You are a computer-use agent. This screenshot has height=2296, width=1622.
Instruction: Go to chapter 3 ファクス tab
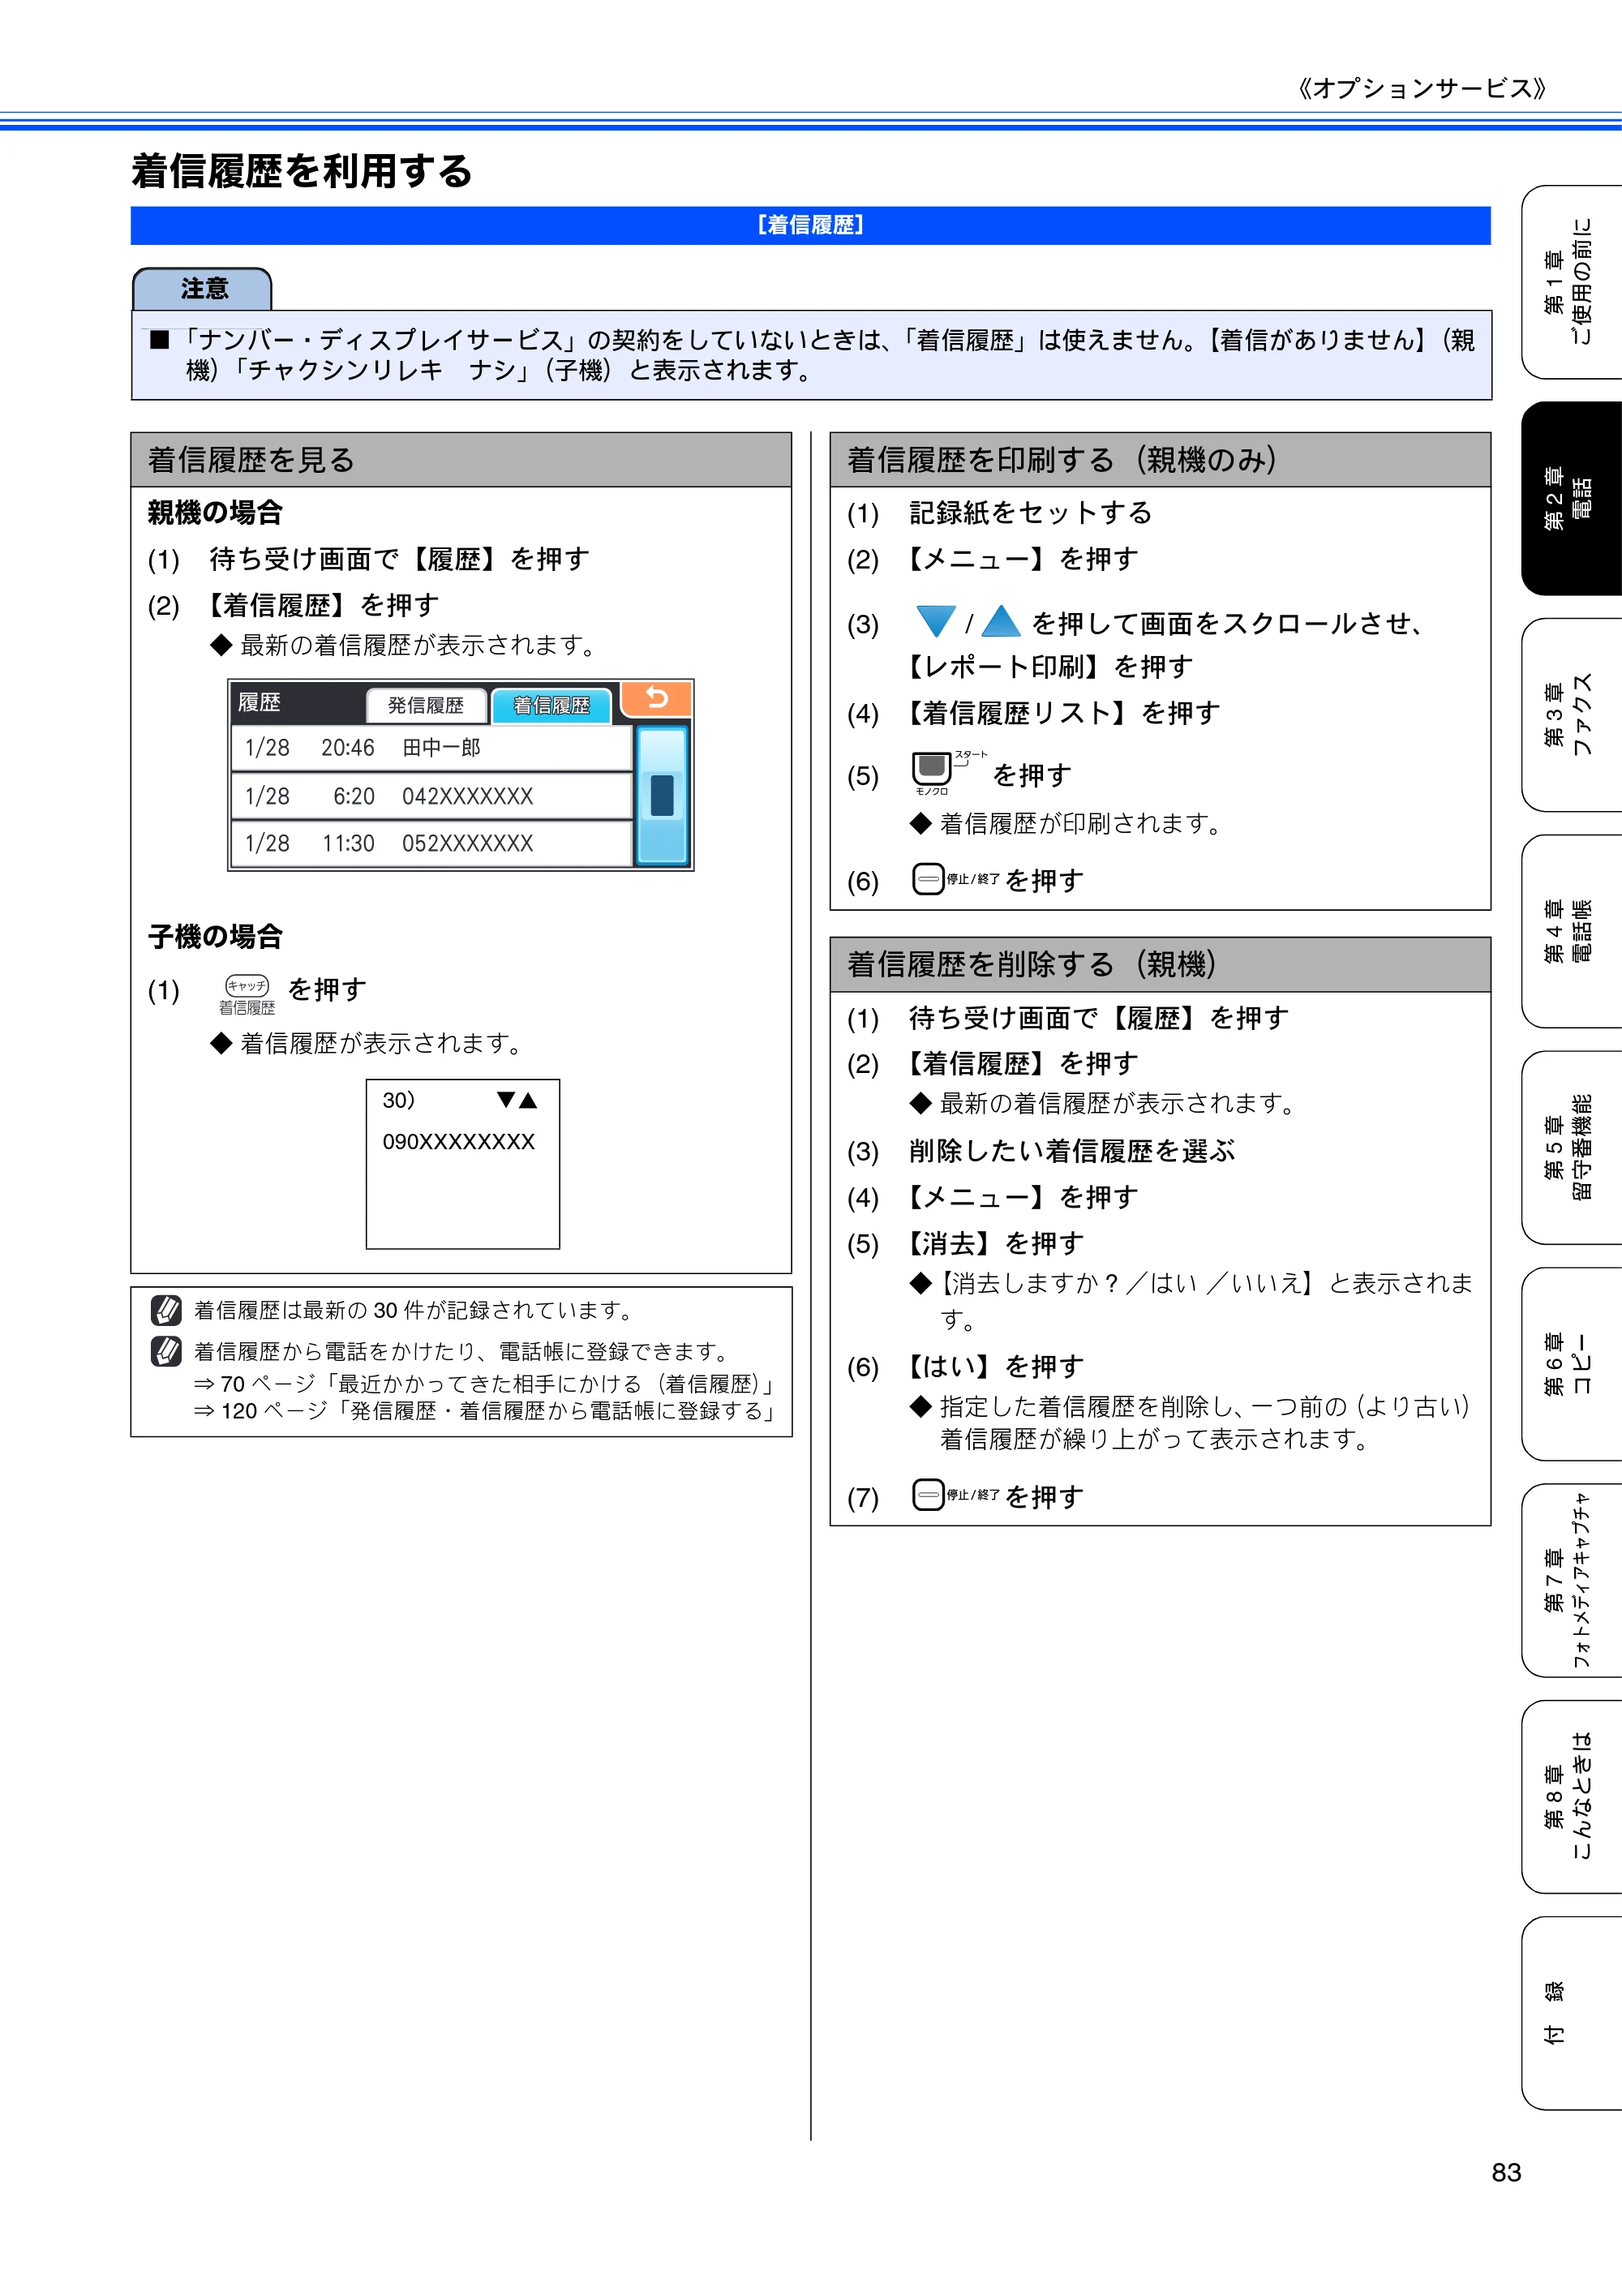[x=1571, y=715]
